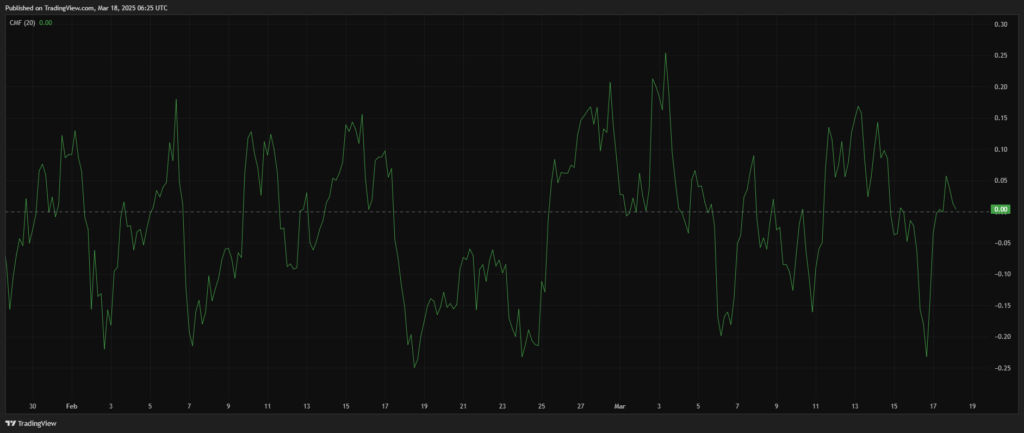Viewport: 1024px width, 433px height.
Task: Select the -0.20 level on value axis
Action: 999,337
